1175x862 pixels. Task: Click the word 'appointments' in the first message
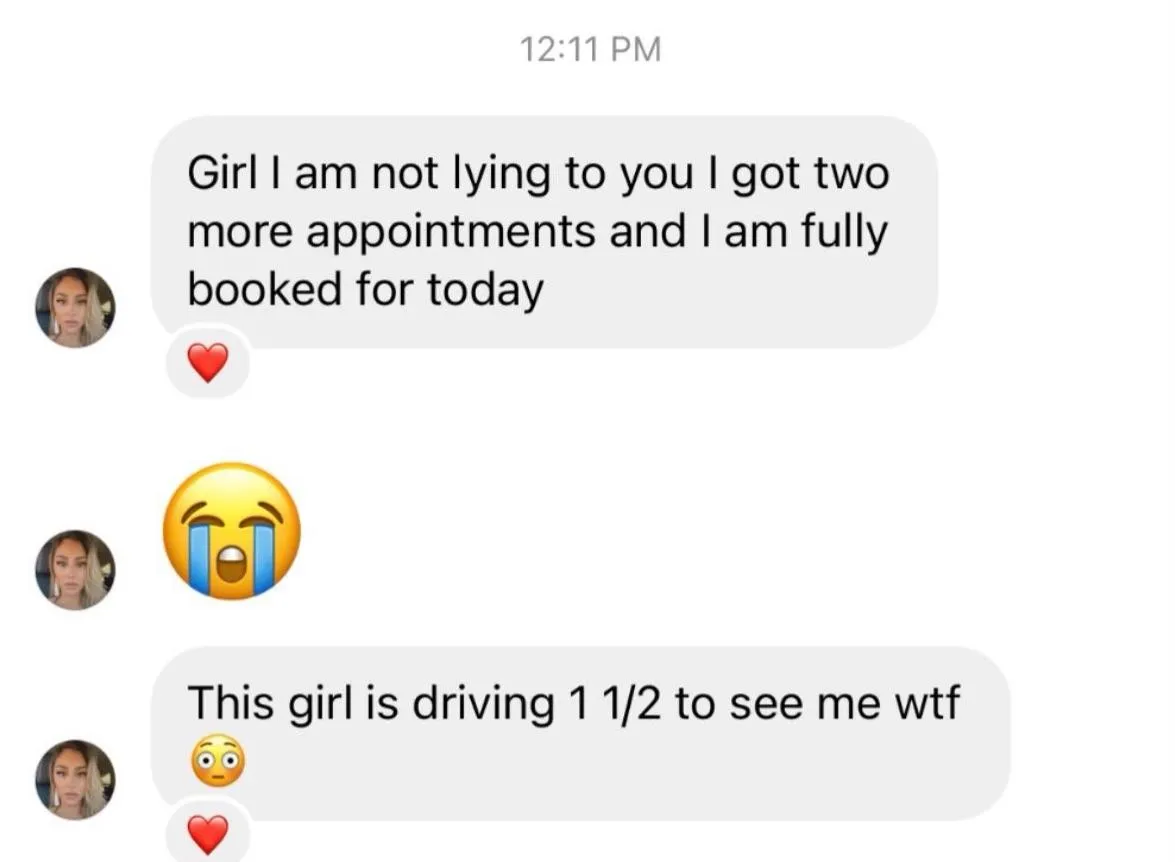coord(452,232)
